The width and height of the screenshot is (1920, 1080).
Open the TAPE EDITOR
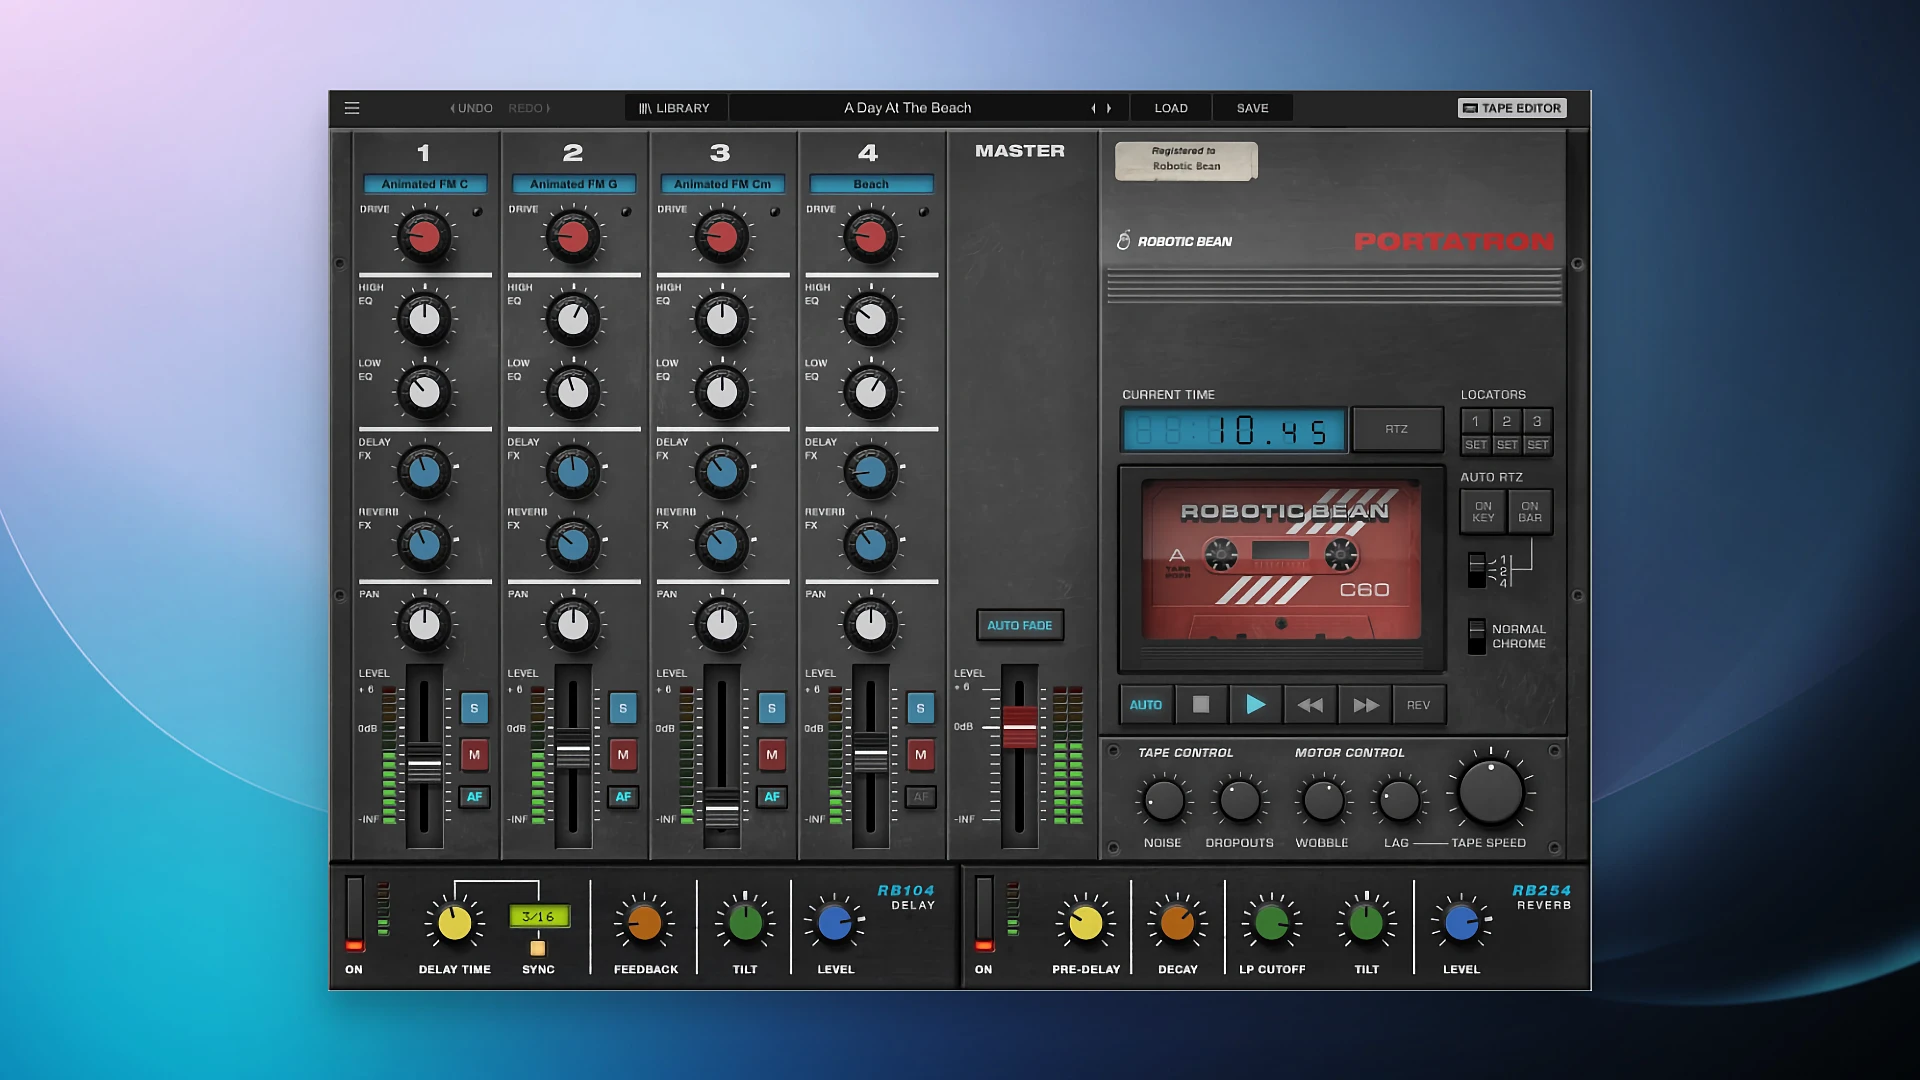pyautogui.click(x=1512, y=108)
